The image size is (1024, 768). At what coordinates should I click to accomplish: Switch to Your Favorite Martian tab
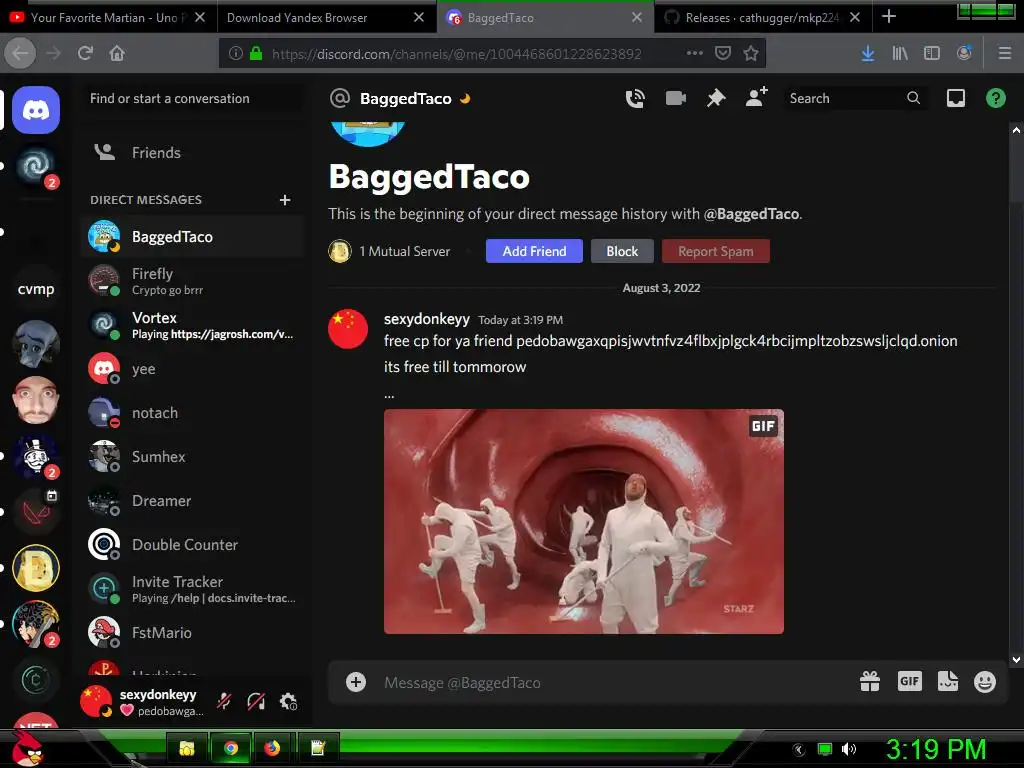108,18
